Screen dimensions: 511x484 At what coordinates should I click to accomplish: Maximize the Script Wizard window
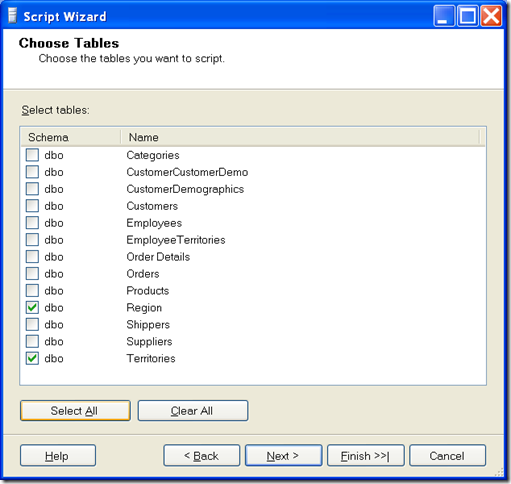(x=468, y=16)
